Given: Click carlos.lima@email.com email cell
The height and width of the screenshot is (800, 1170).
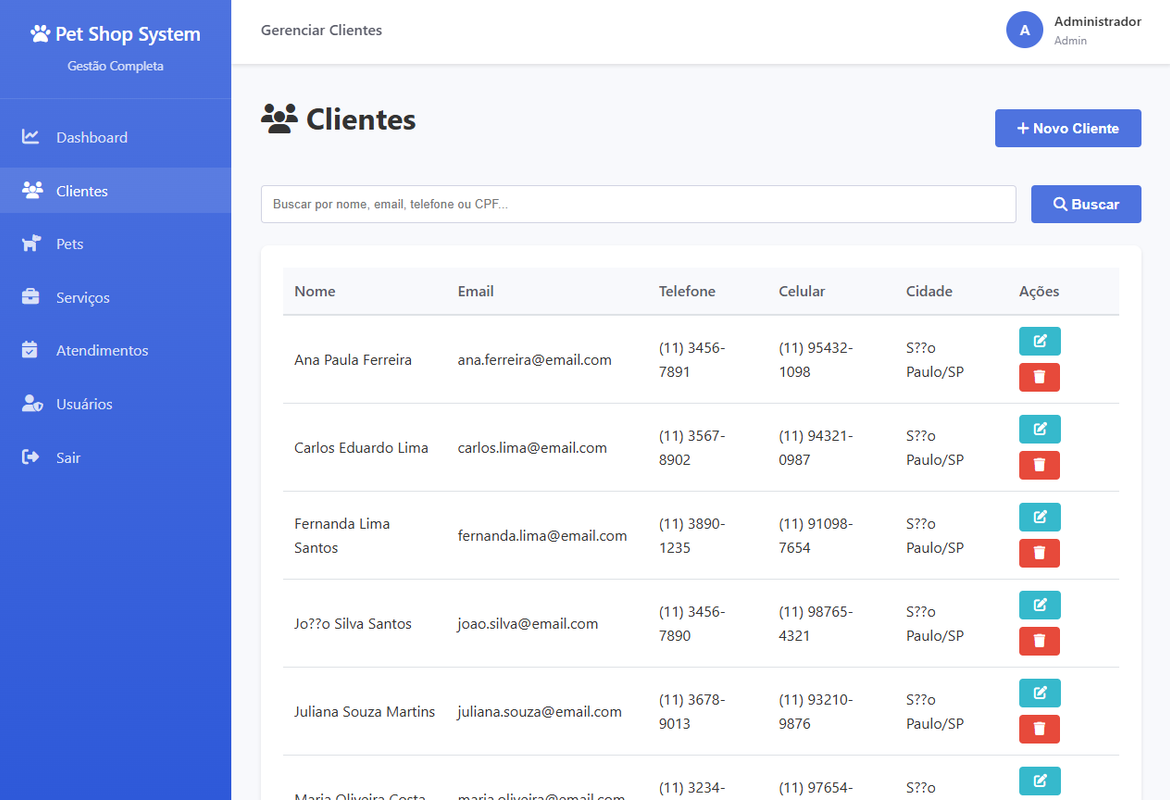Looking at the screenshot, I should click(x=532, y=448).
